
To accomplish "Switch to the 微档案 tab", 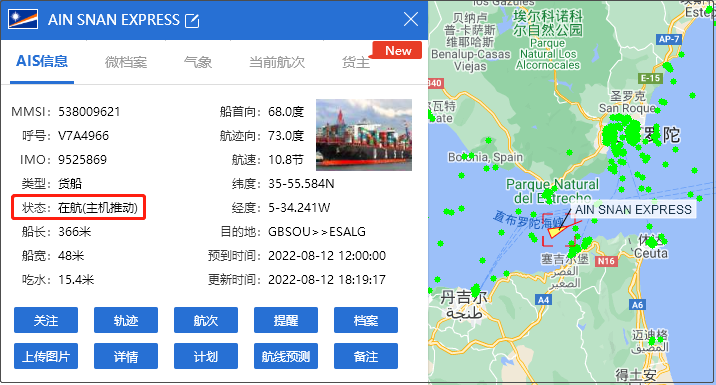I will [x=126, y=62].
